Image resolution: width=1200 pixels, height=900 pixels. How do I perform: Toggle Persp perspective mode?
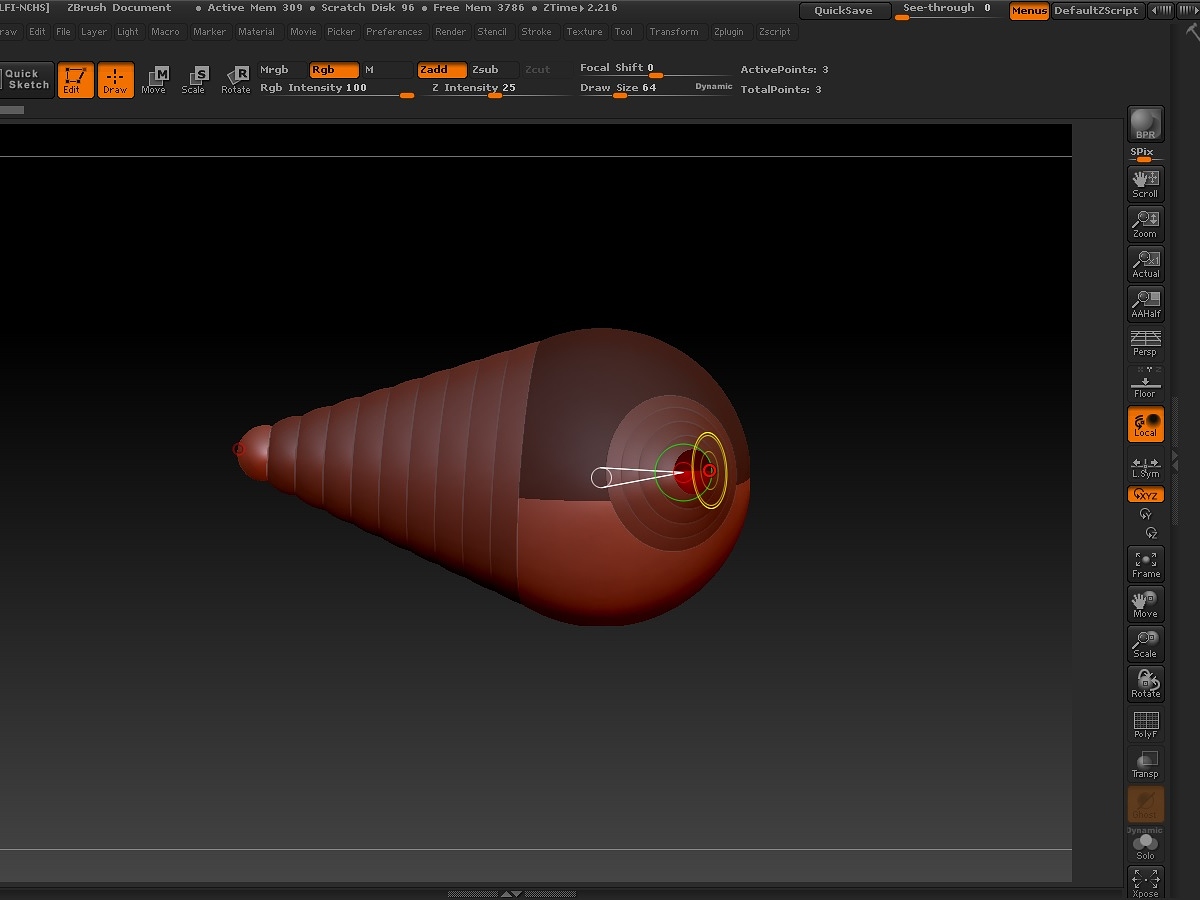pyautogui.click(x=1145, y=343)
